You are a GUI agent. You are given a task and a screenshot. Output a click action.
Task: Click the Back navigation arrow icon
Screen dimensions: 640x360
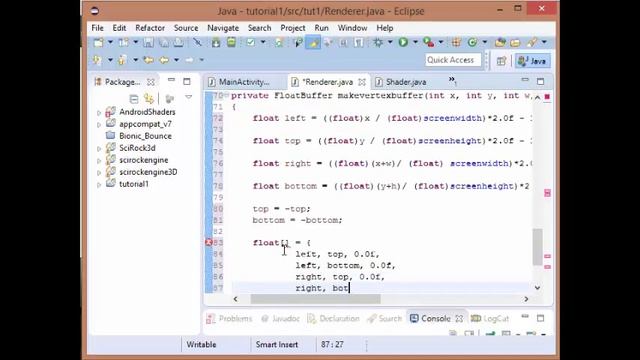click(164, 60)
